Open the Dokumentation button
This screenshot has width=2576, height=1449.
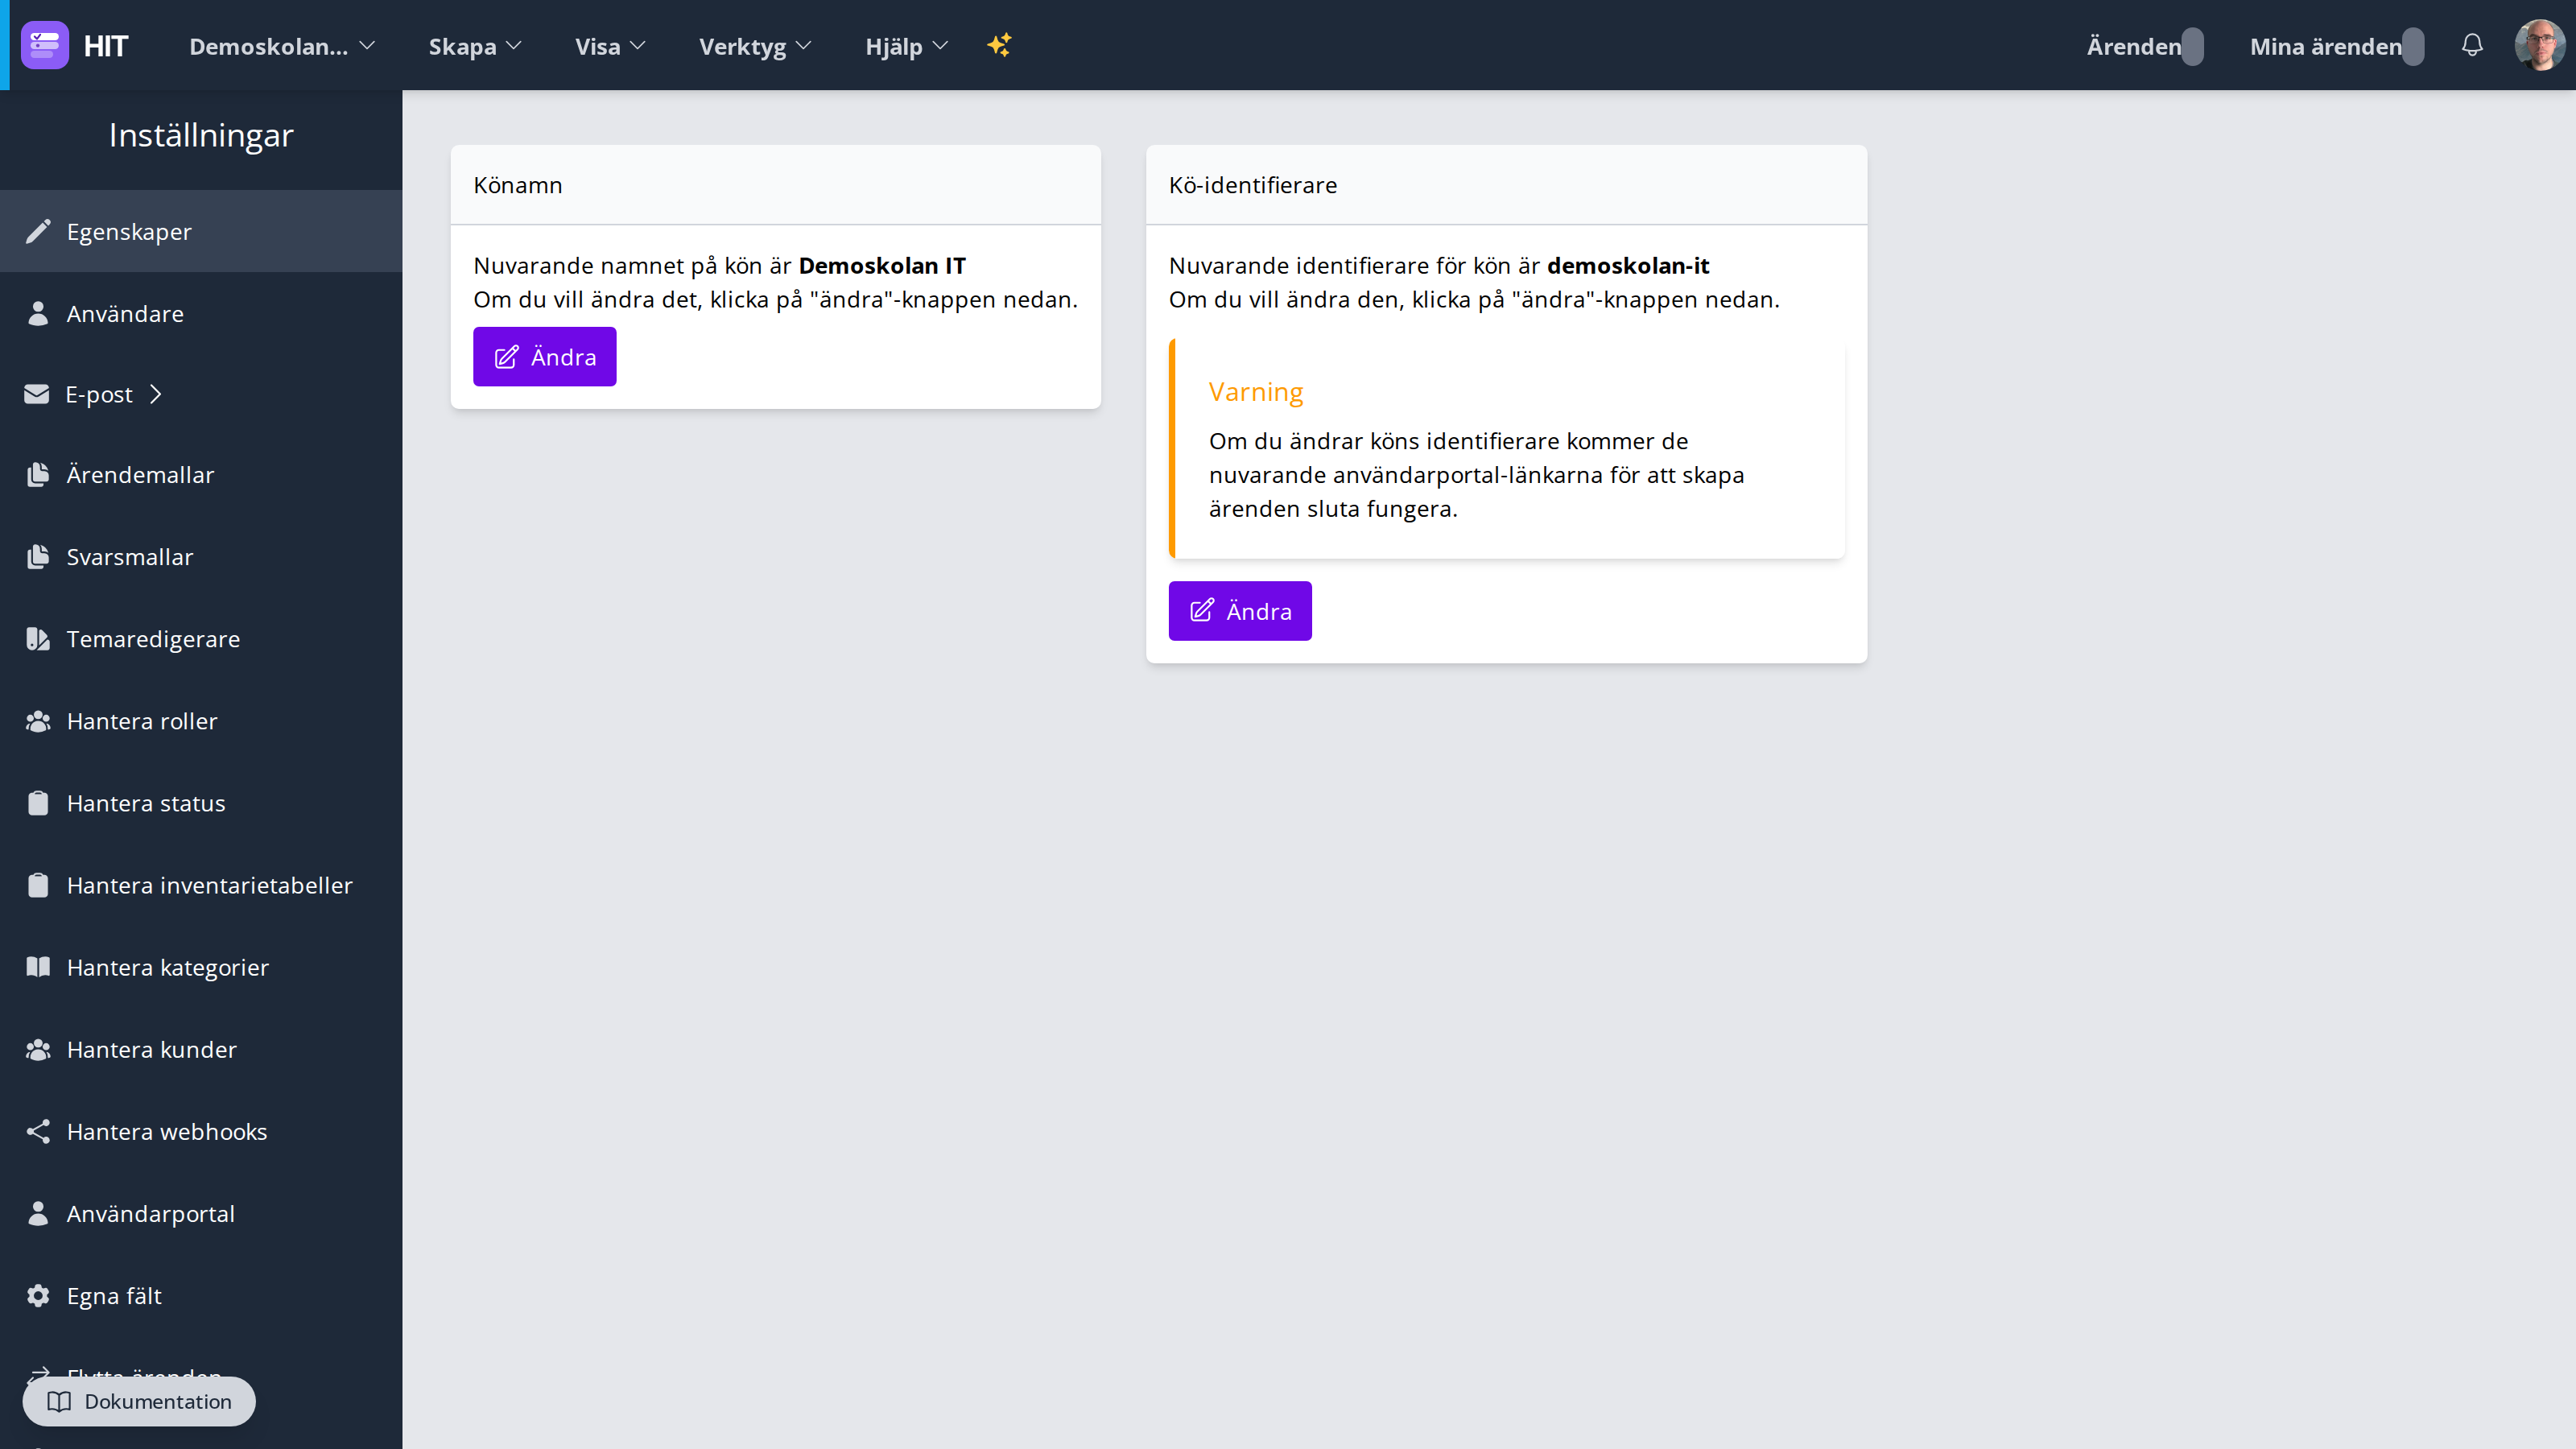(x=139, y=1401)
